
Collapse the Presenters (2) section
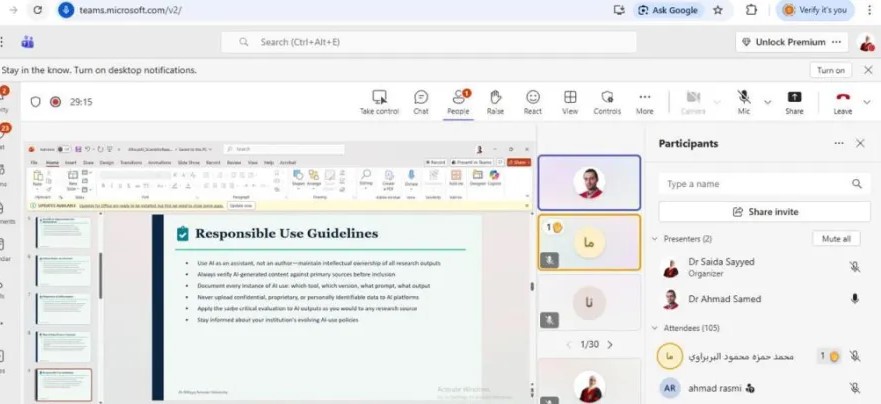coord(655,239)
